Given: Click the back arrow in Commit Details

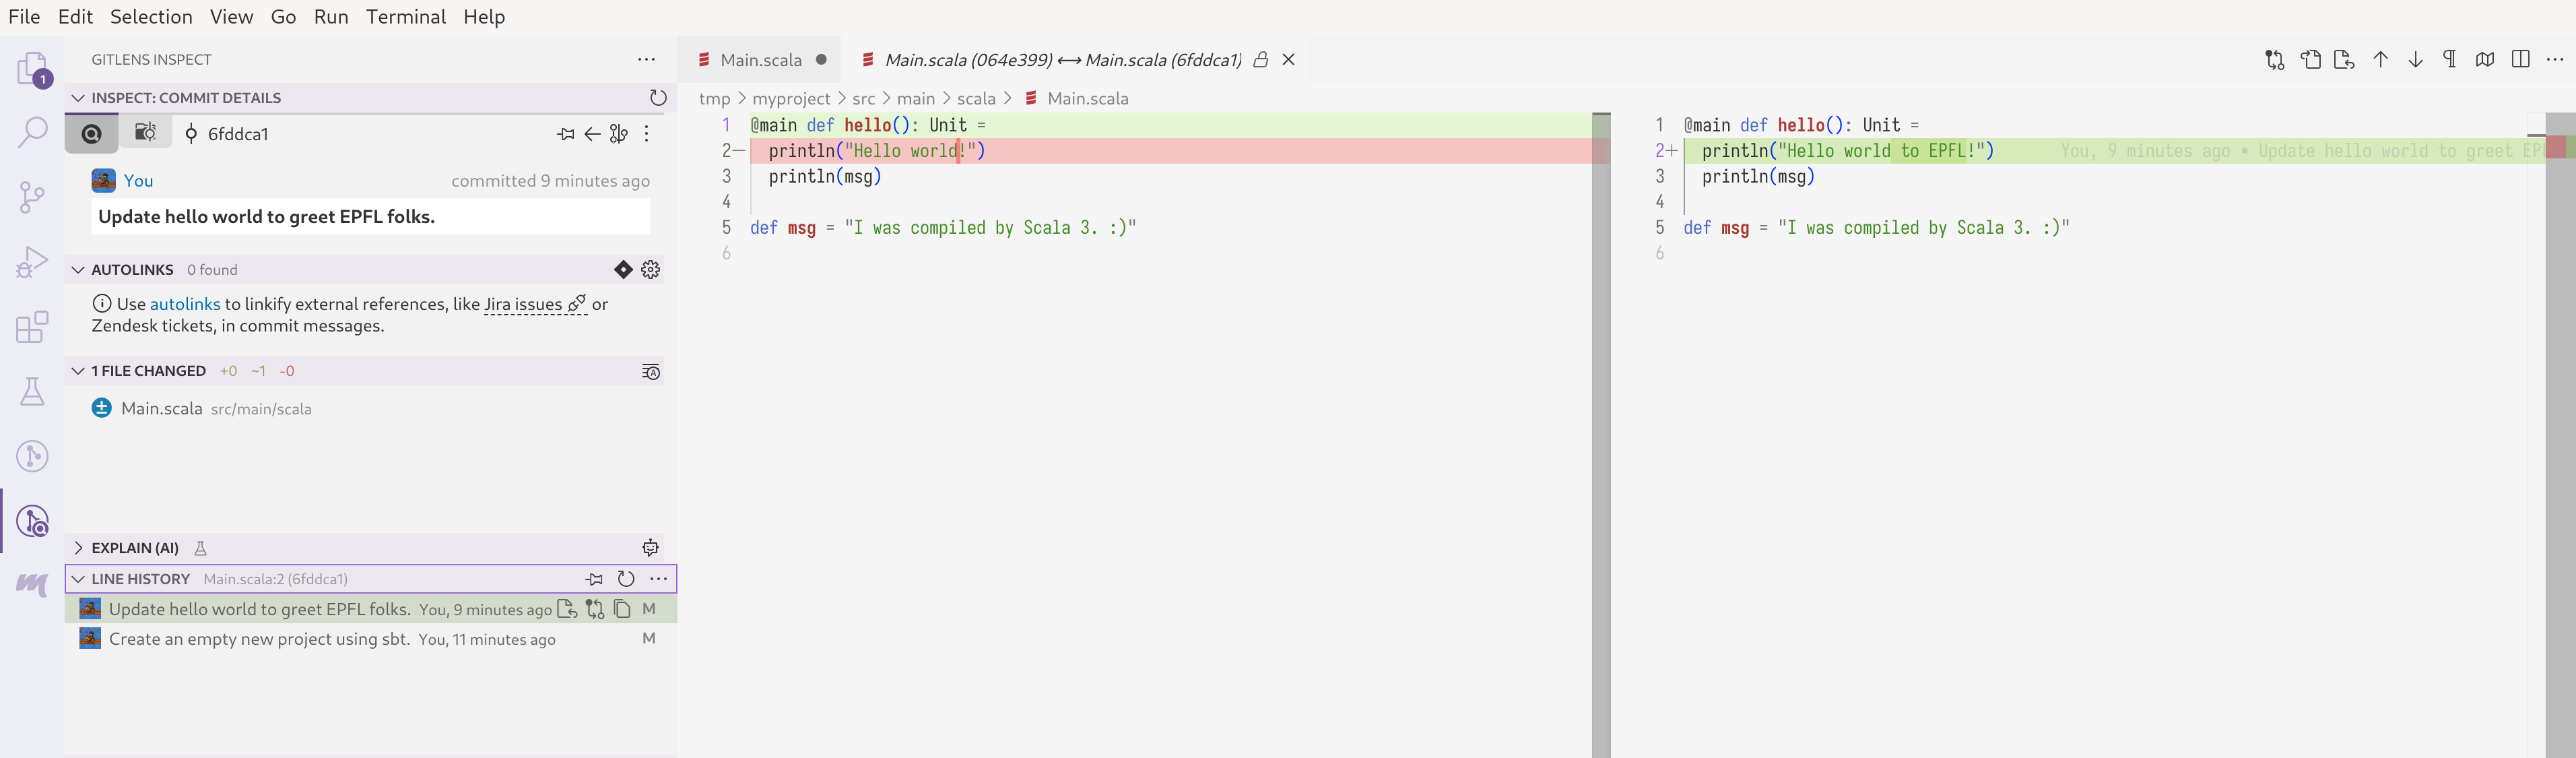Looking at the screenshot, I should tap(591, 133).
